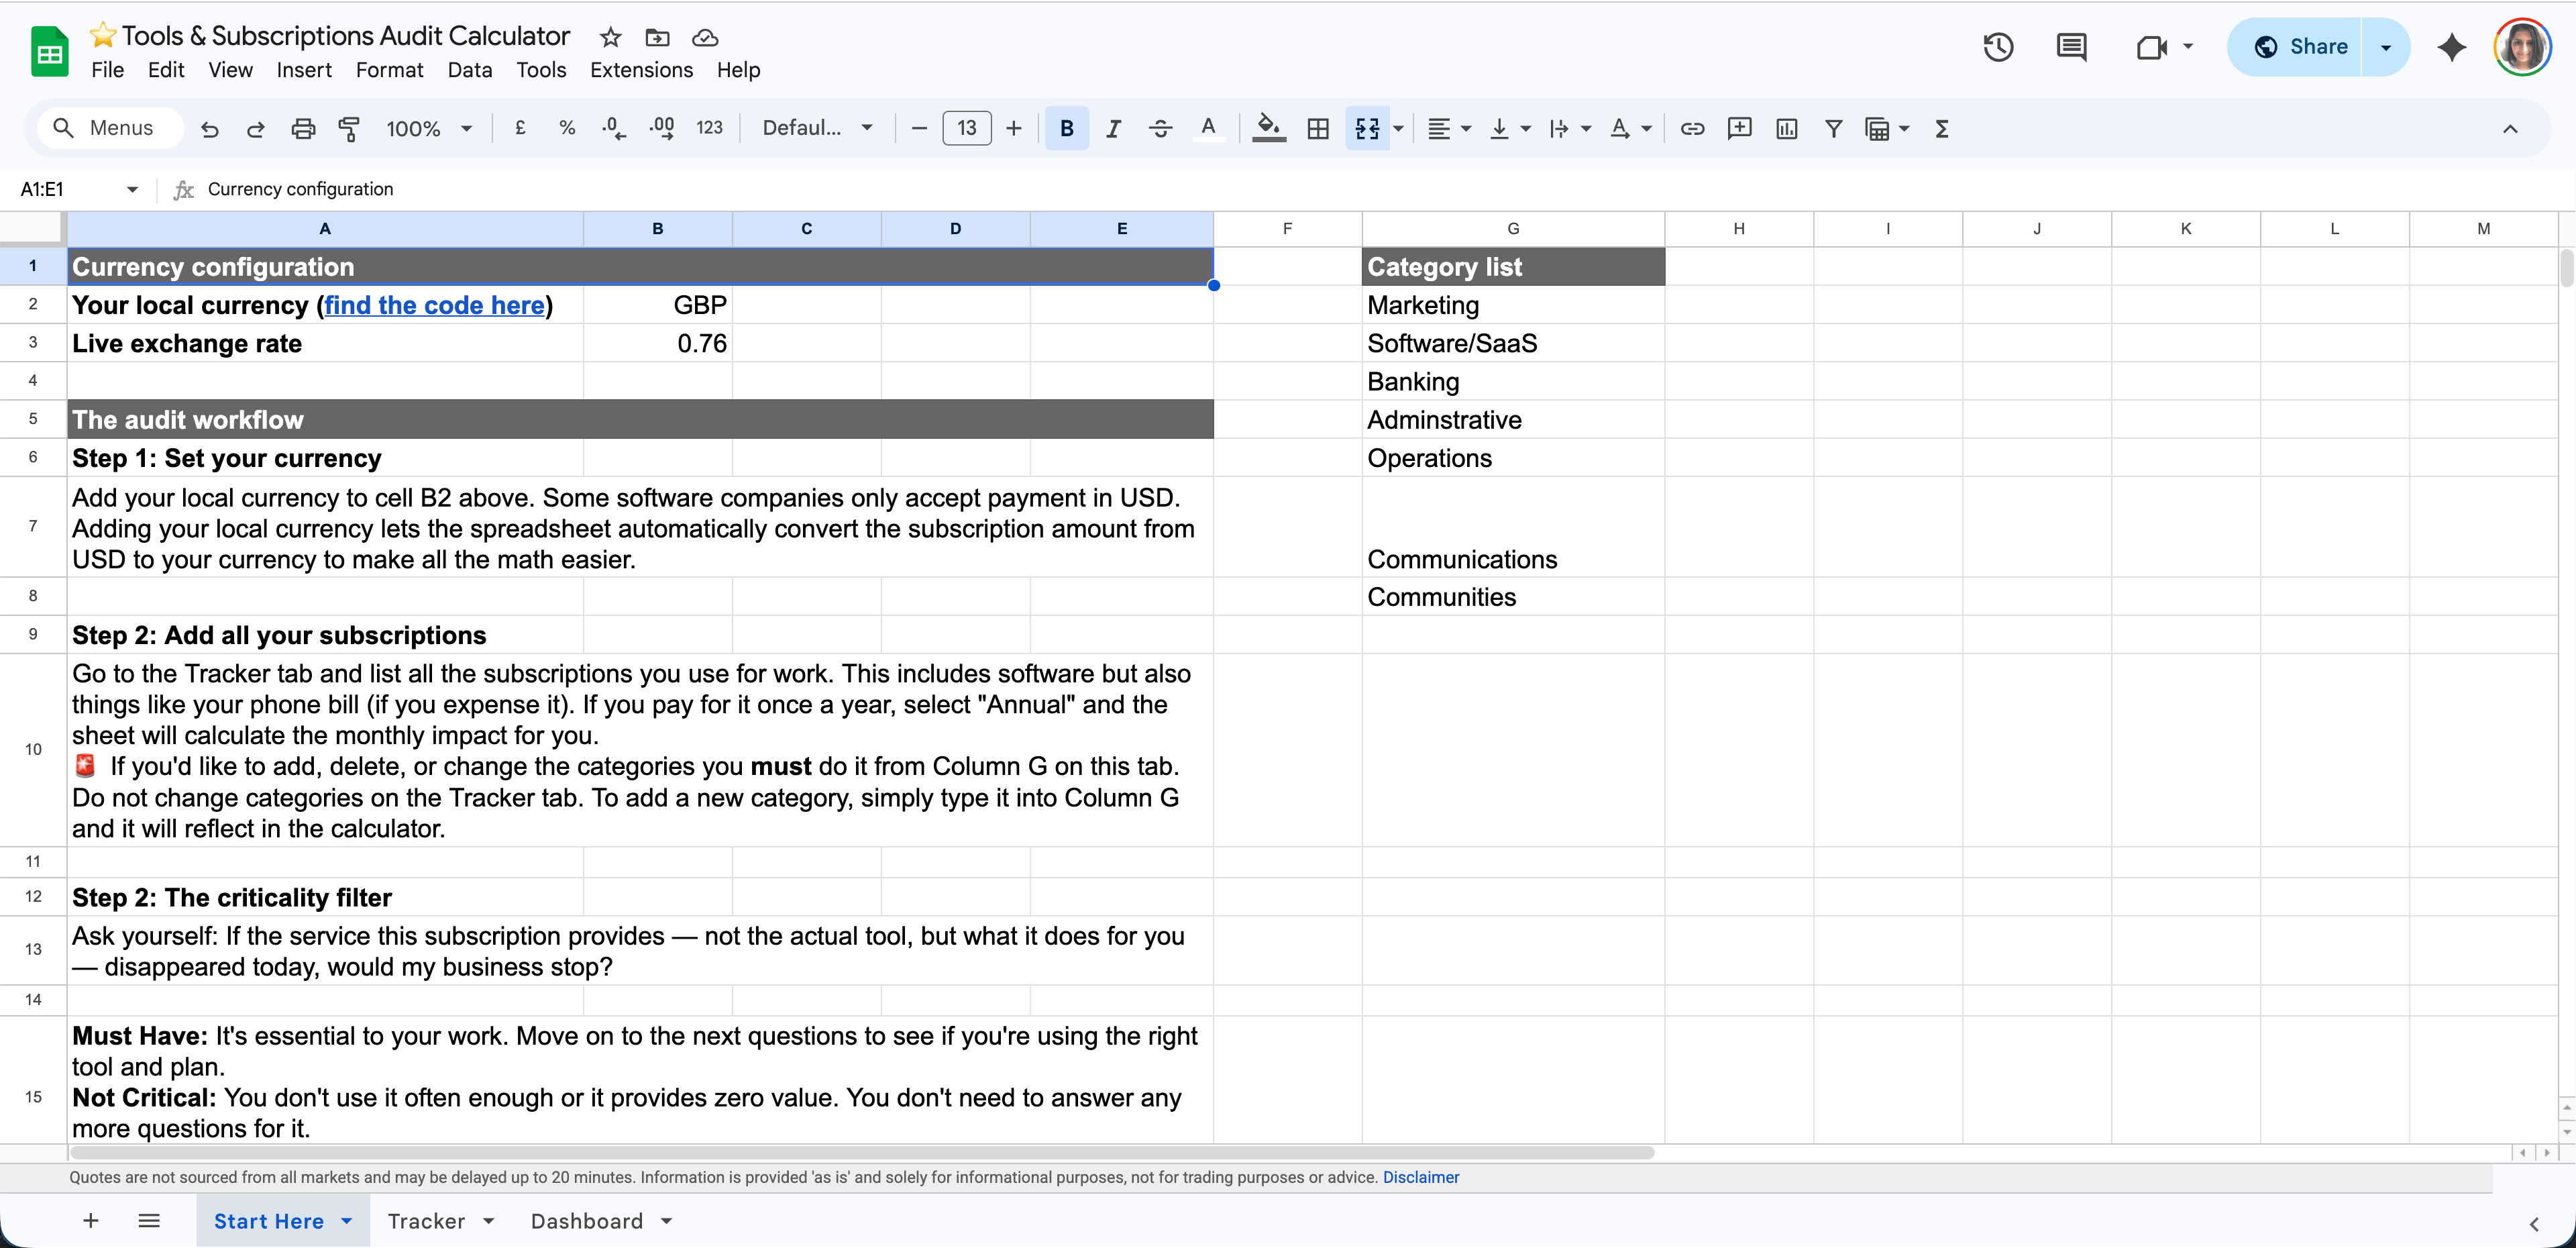Apply strikethrough to selection
This screenshot has height=1248, width=2576.
pyautogui.click(x=1160, y=128)
